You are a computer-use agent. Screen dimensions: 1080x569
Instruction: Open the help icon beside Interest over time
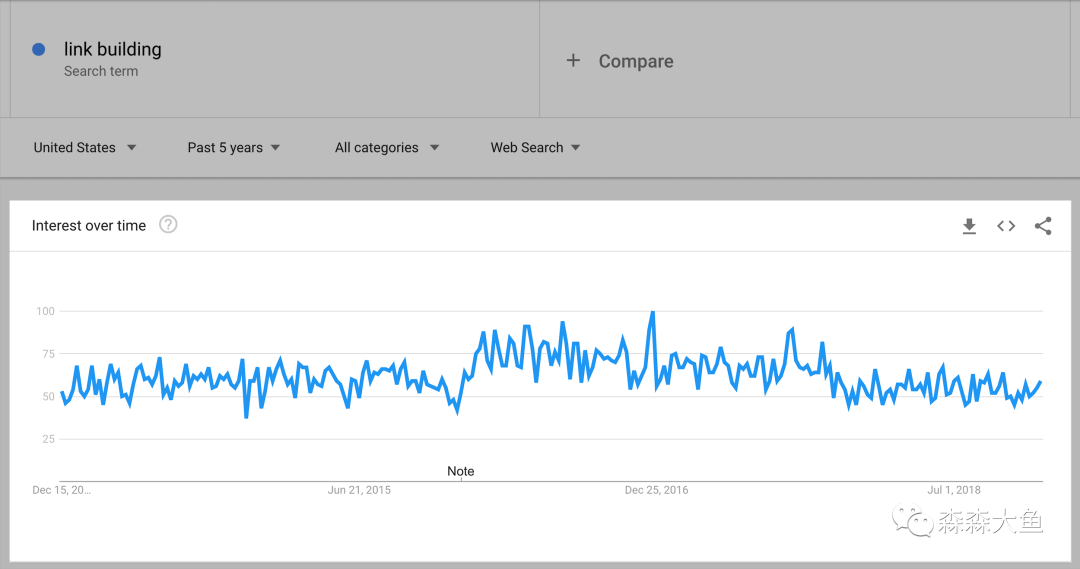pyautogui.click(x=168, y=225)
